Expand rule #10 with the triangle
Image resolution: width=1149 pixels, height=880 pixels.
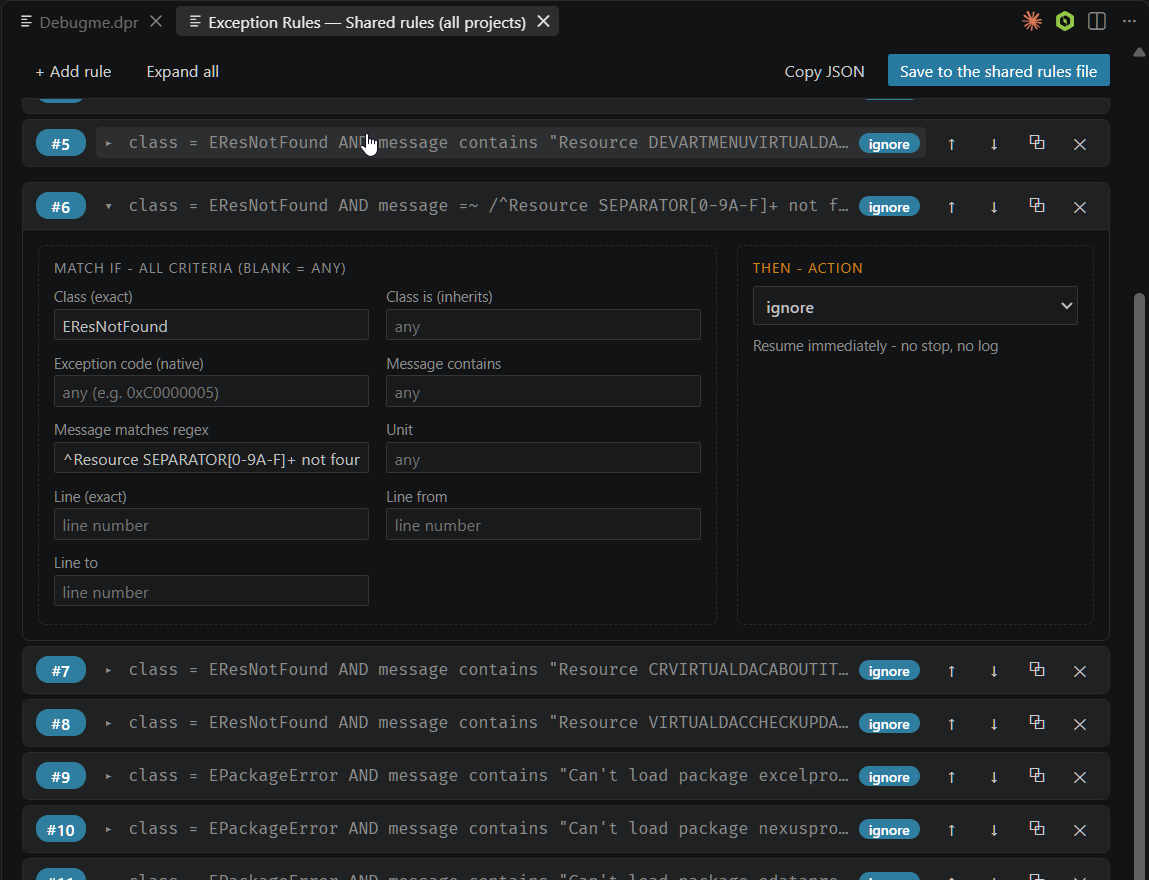108,829
